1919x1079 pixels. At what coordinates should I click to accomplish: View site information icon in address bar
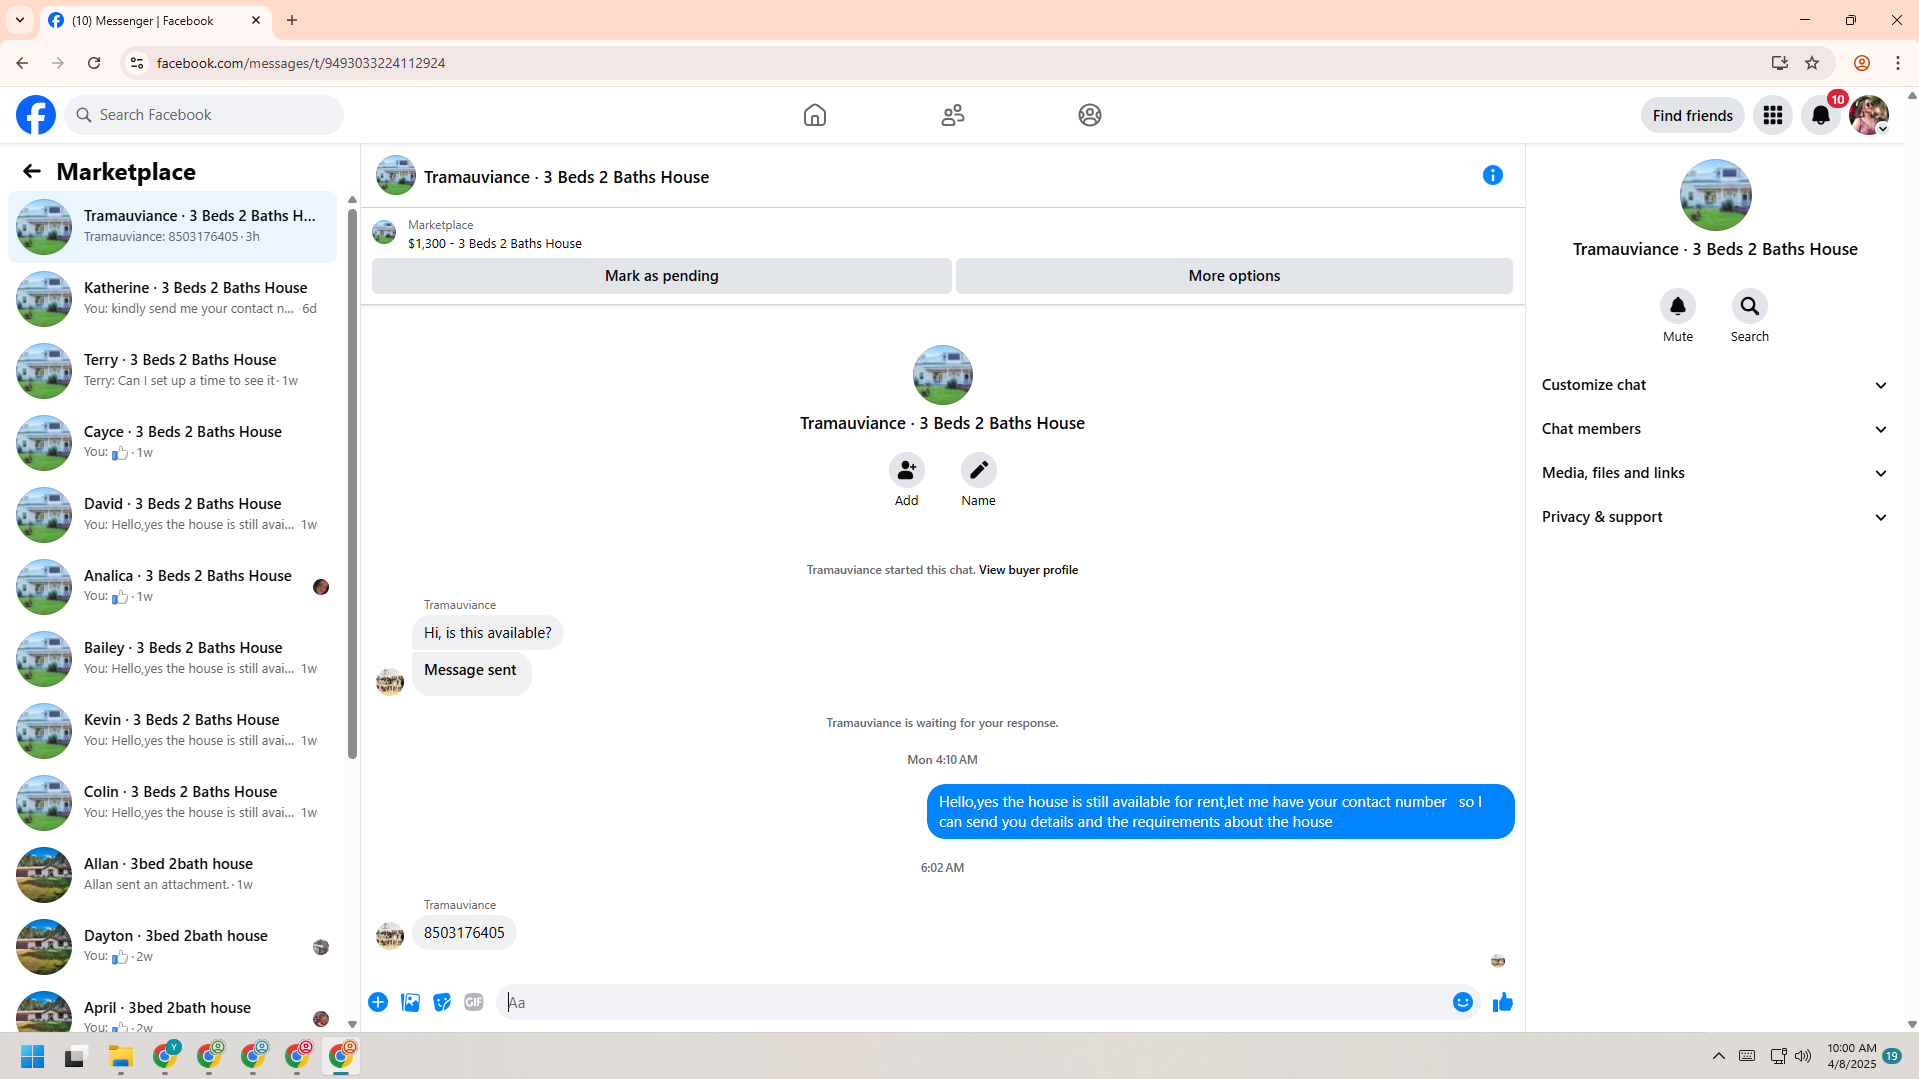click(x=137, y=63)
